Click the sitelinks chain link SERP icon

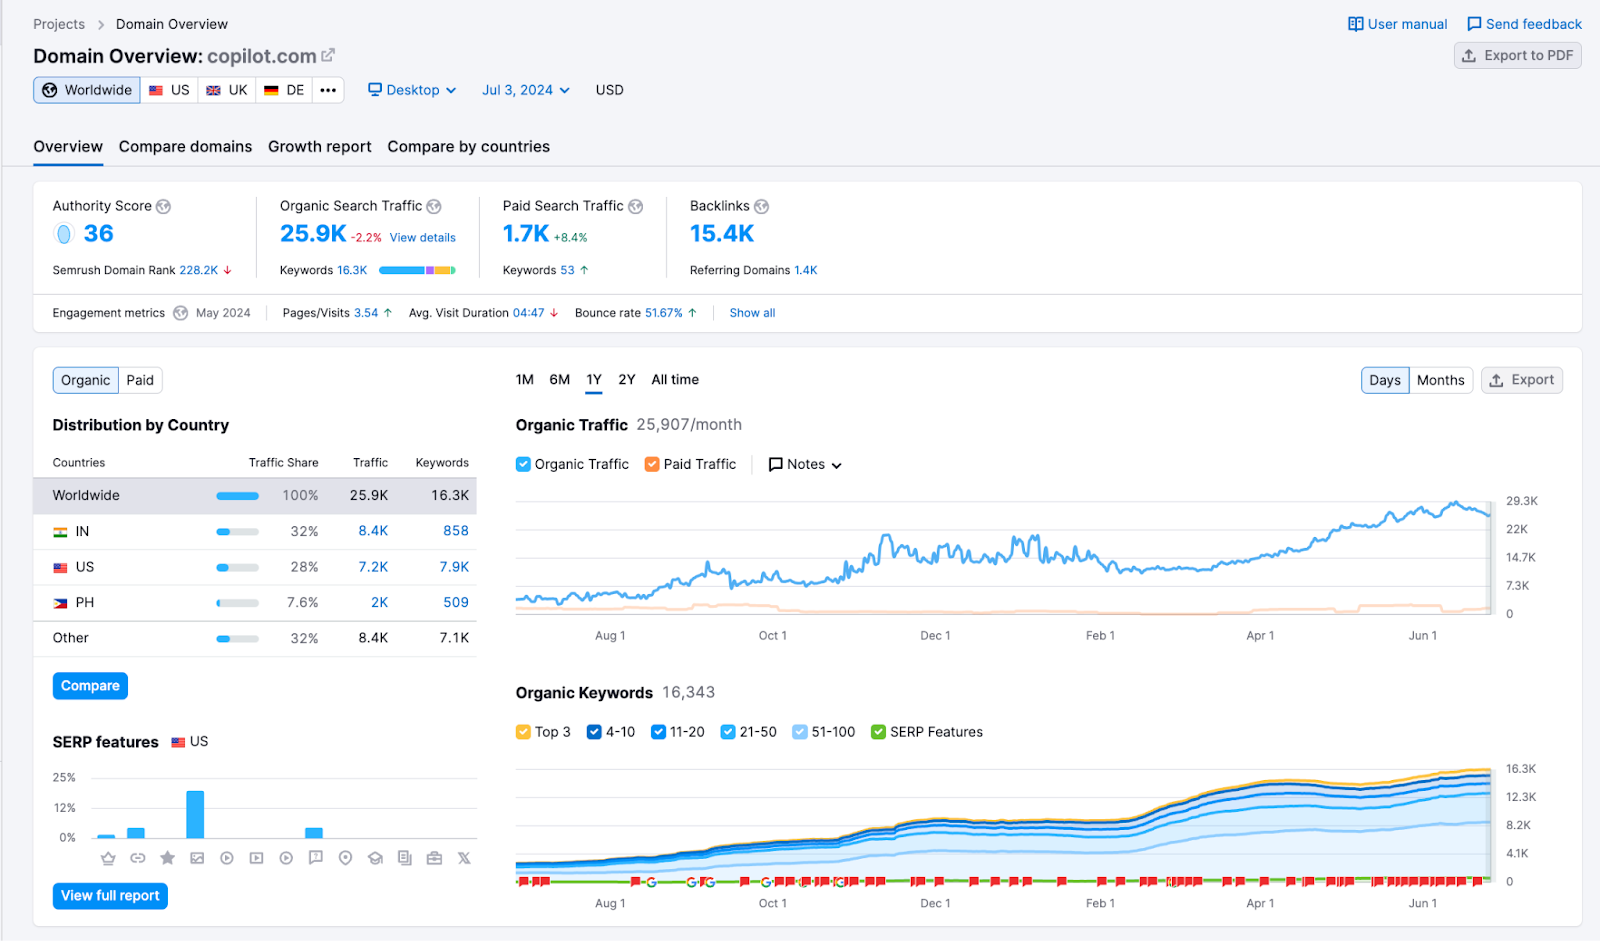(x=138, y=858)
